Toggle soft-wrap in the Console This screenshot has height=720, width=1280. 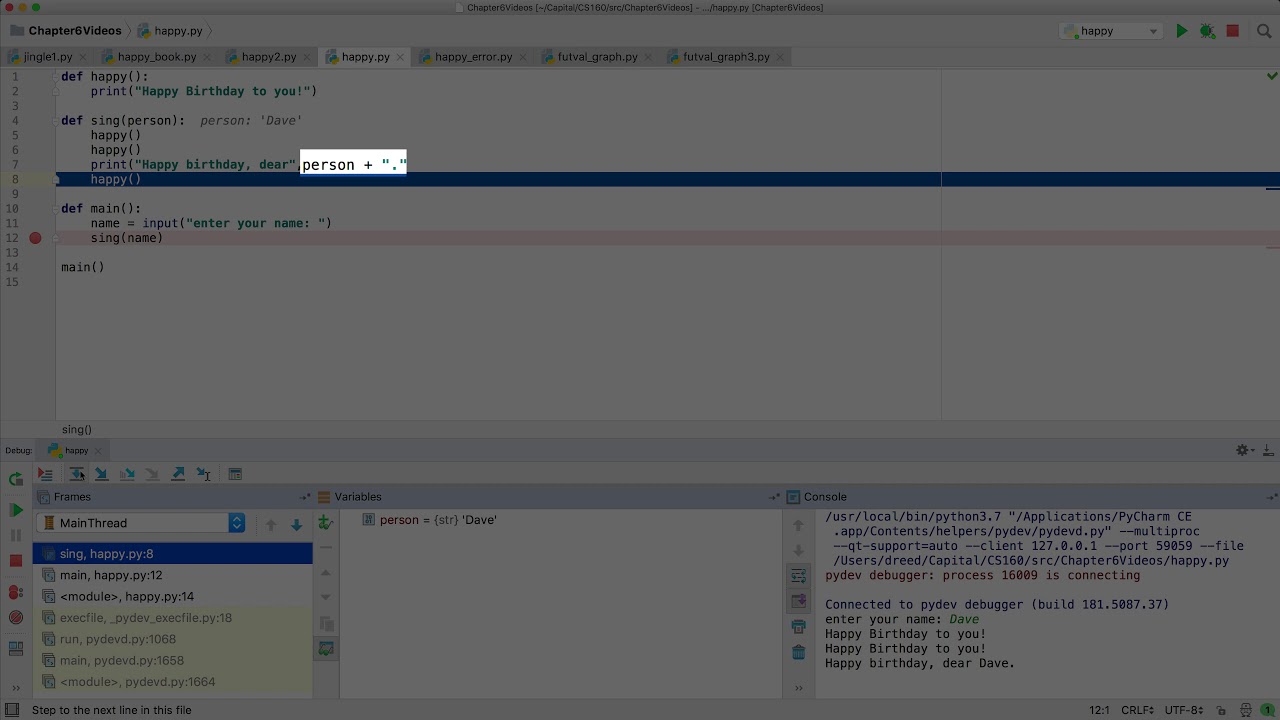(798, 576)
